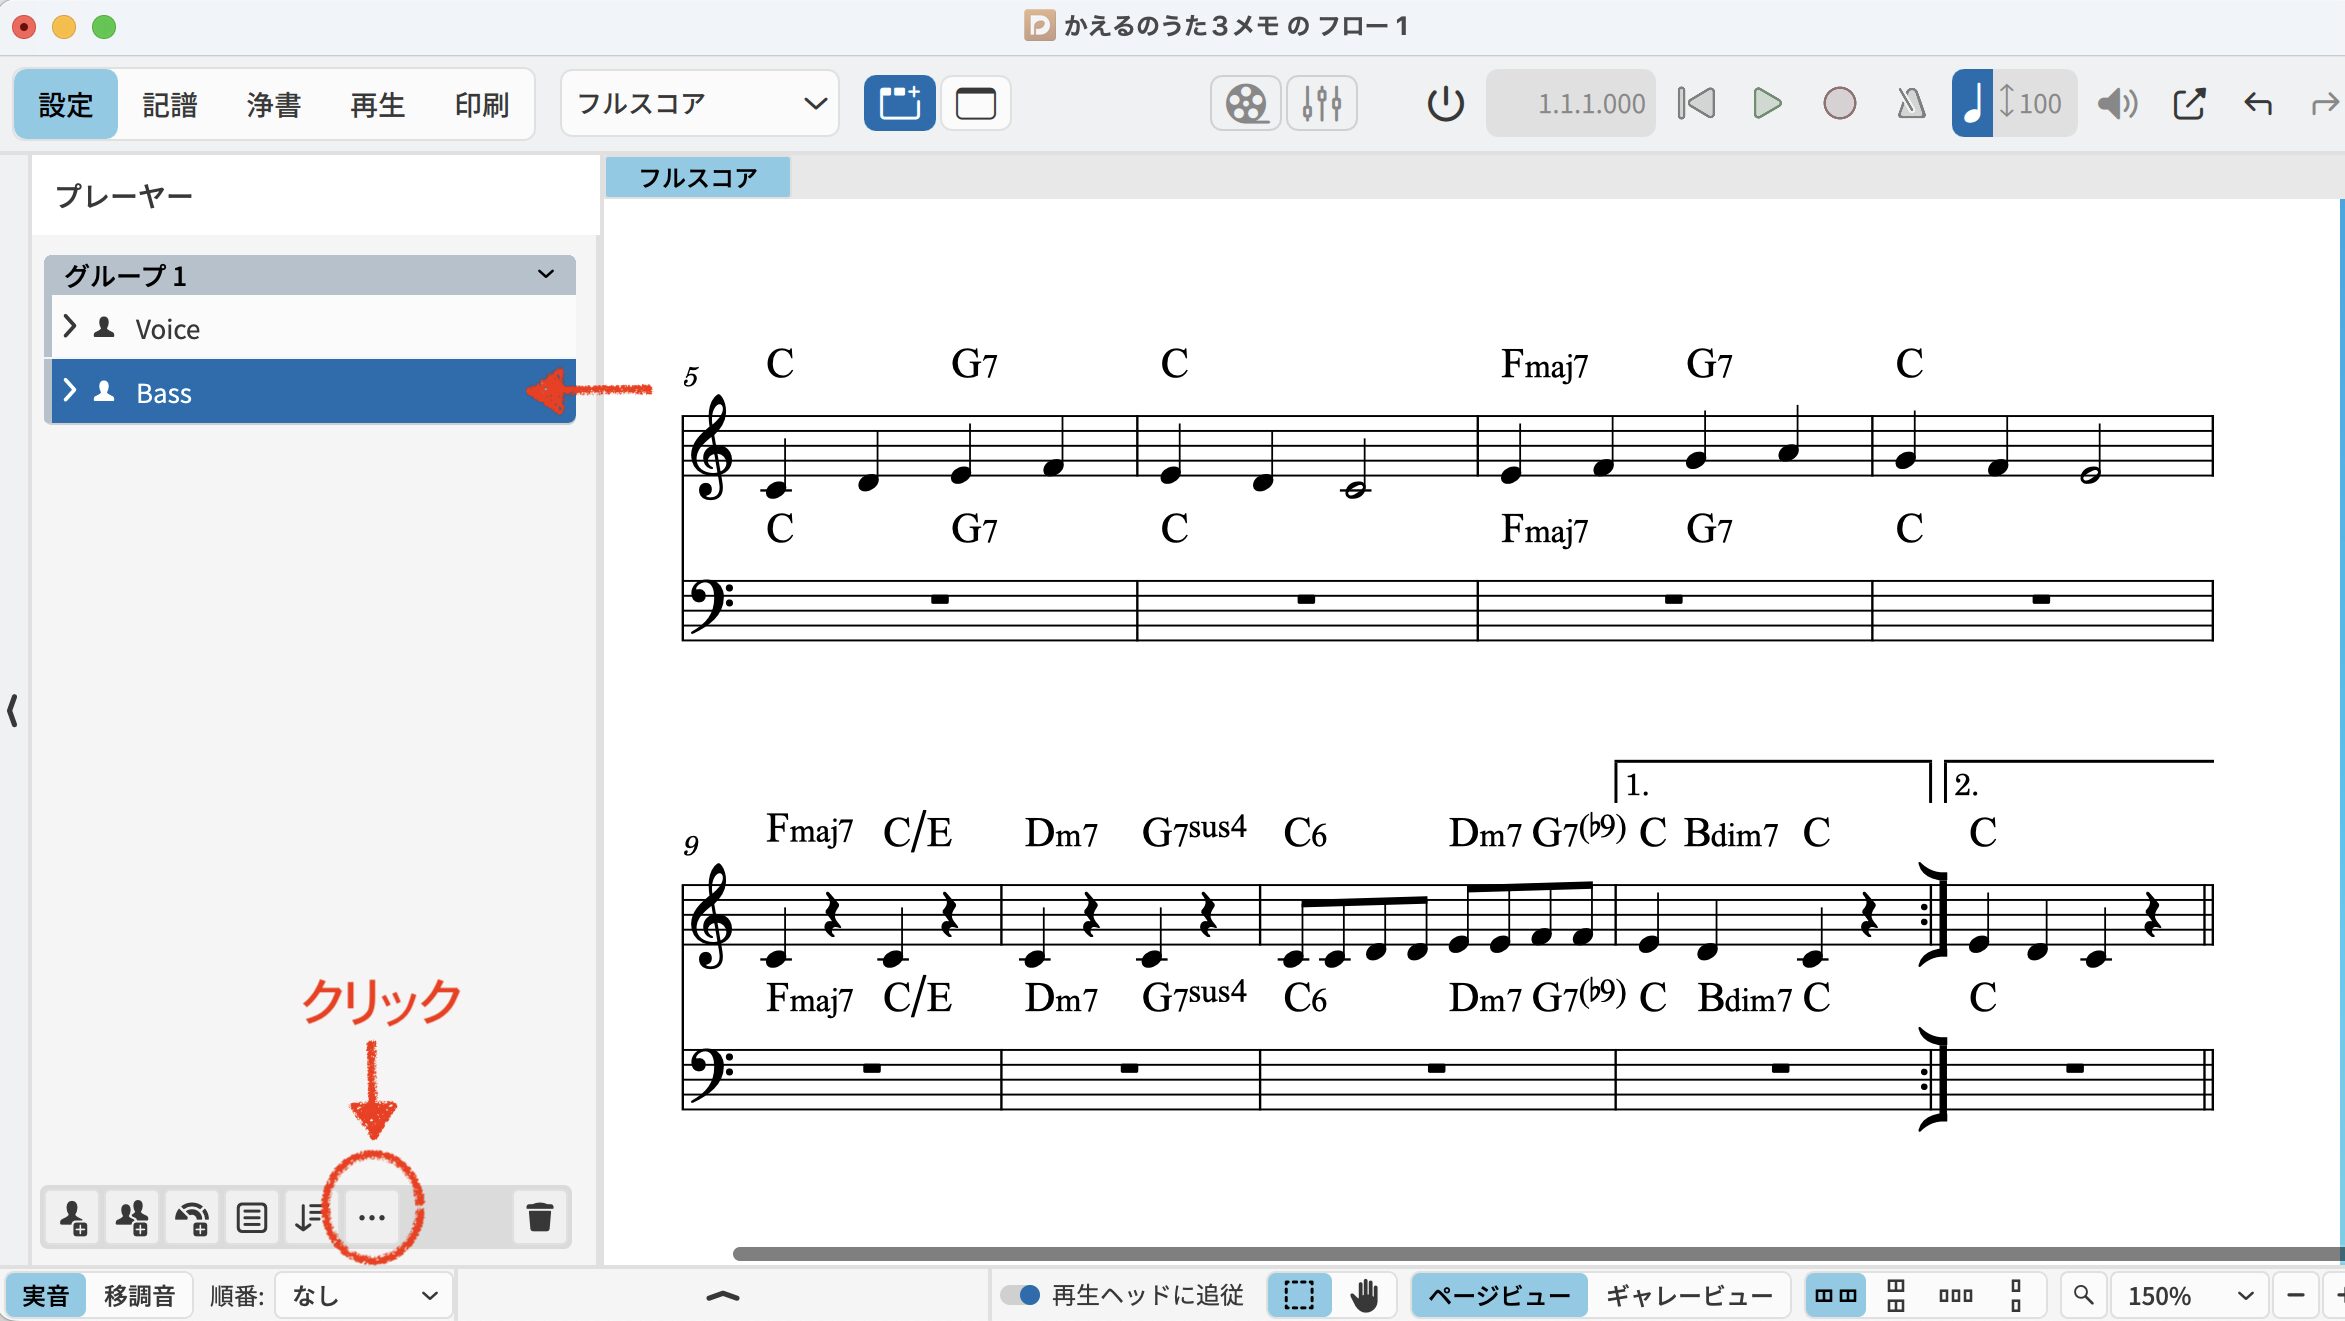This screenshot has height=1321, width=2345.
Task: Click the add section player icon
Action: coord(131,1217)
